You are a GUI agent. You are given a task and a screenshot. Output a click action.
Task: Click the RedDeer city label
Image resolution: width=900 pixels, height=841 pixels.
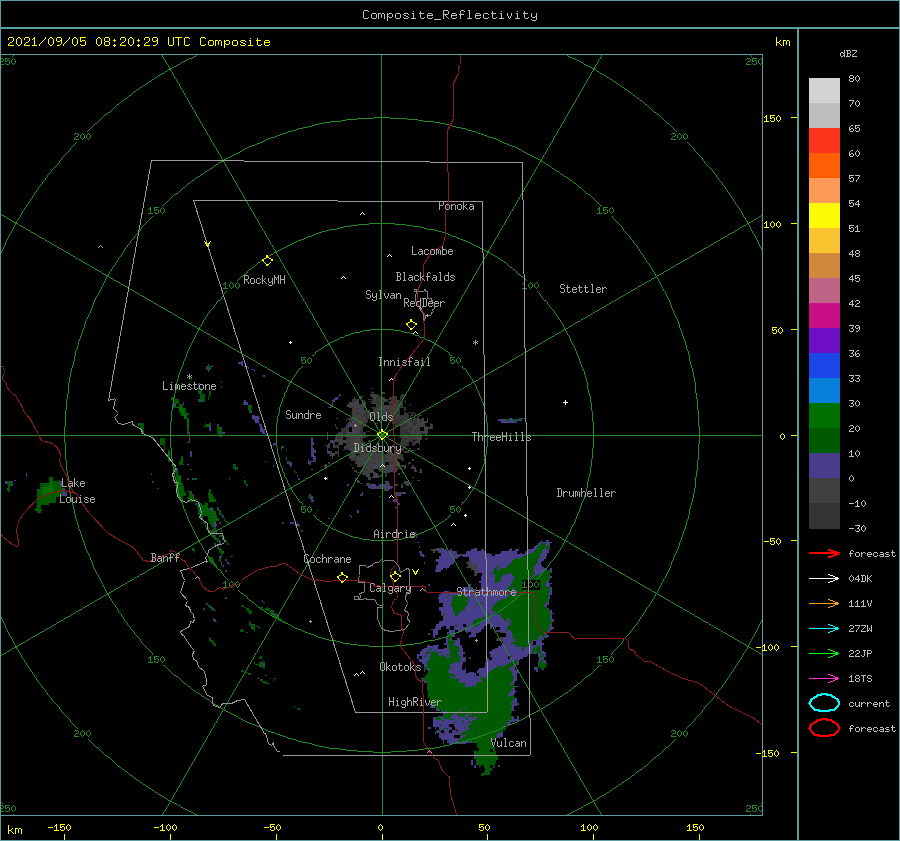point(424,303)
